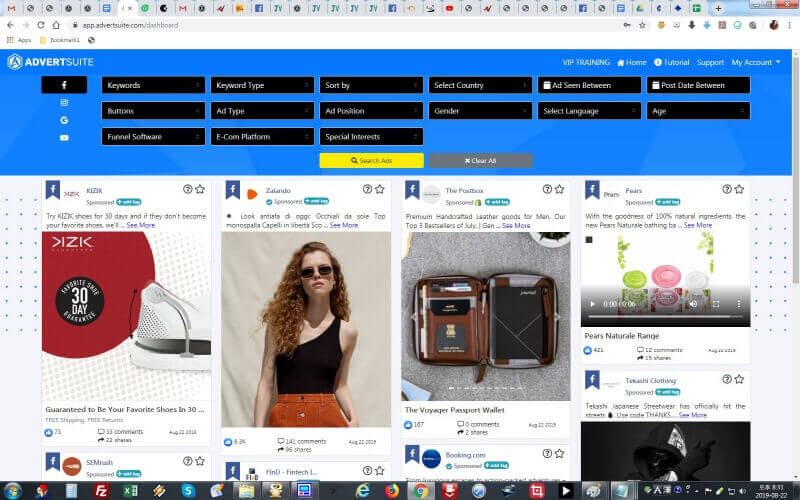Screen dimensions: 800x500
Task: Open the Select Language dropdown
Action: tap(589, 111)
